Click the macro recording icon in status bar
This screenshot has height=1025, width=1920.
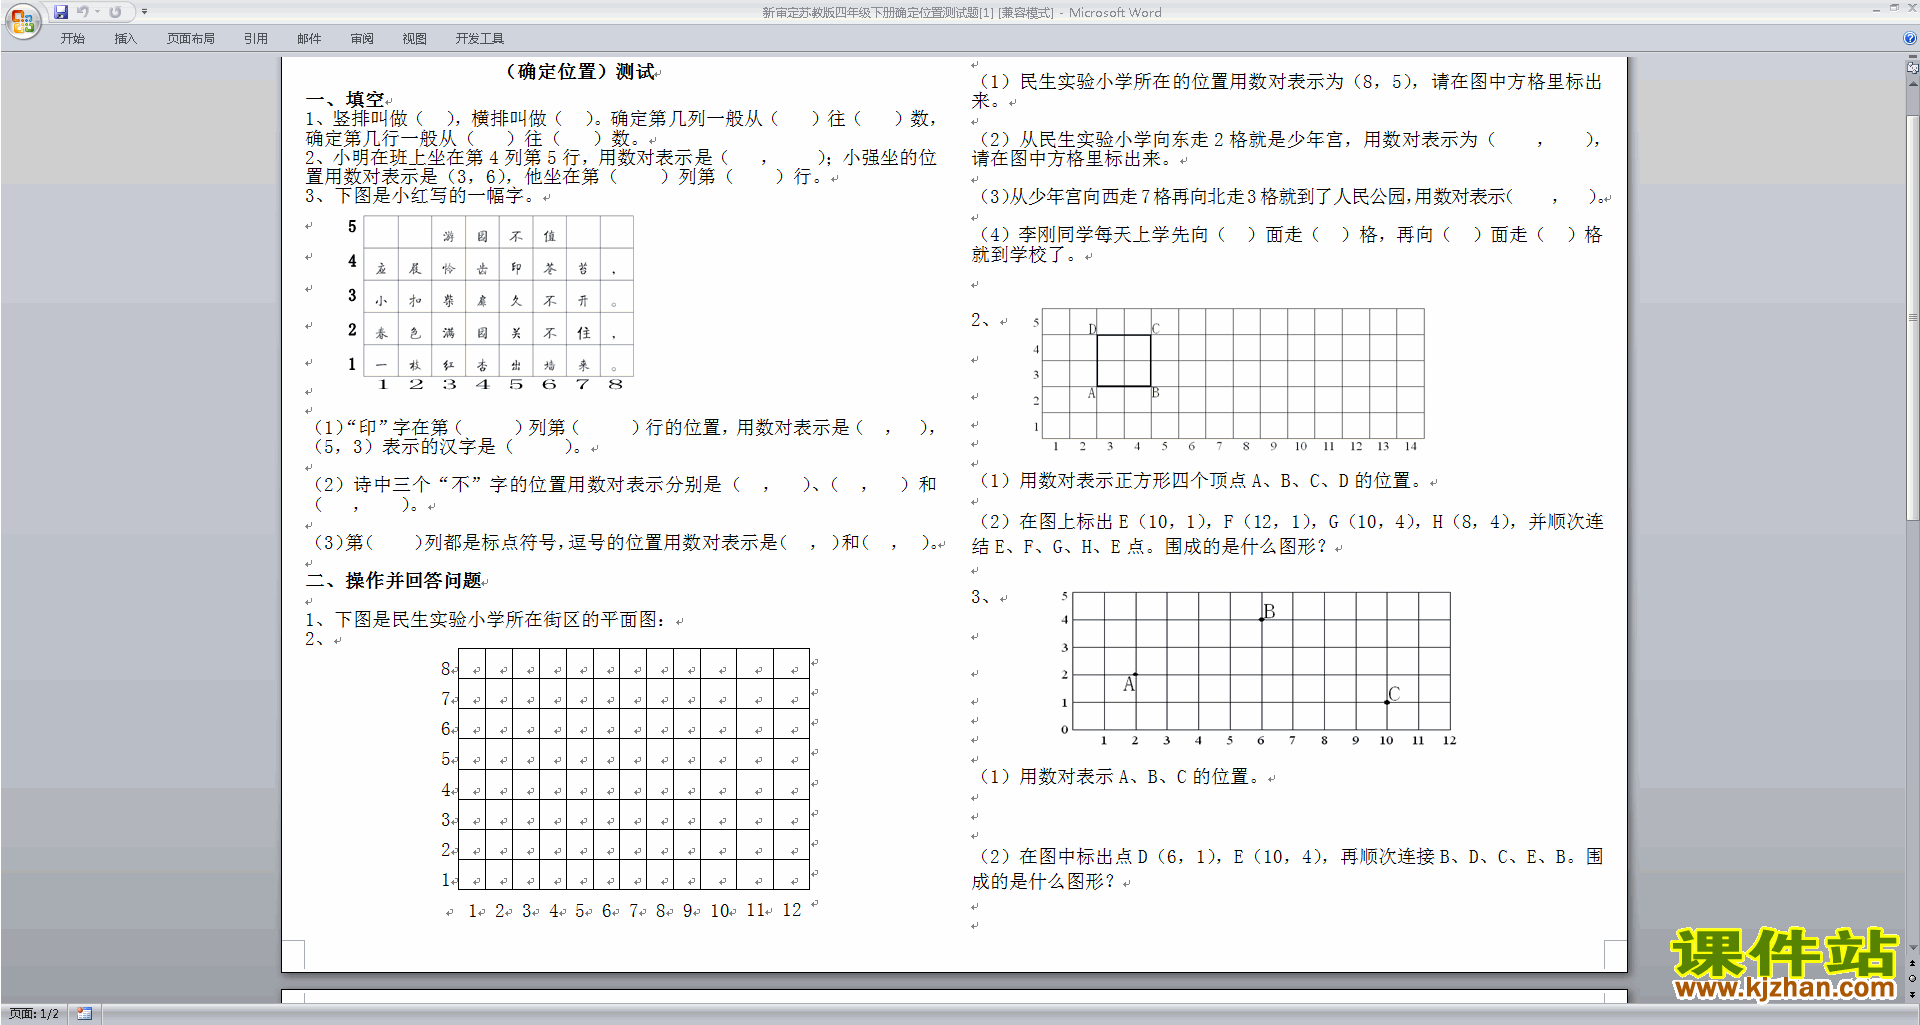[84, 1014]
